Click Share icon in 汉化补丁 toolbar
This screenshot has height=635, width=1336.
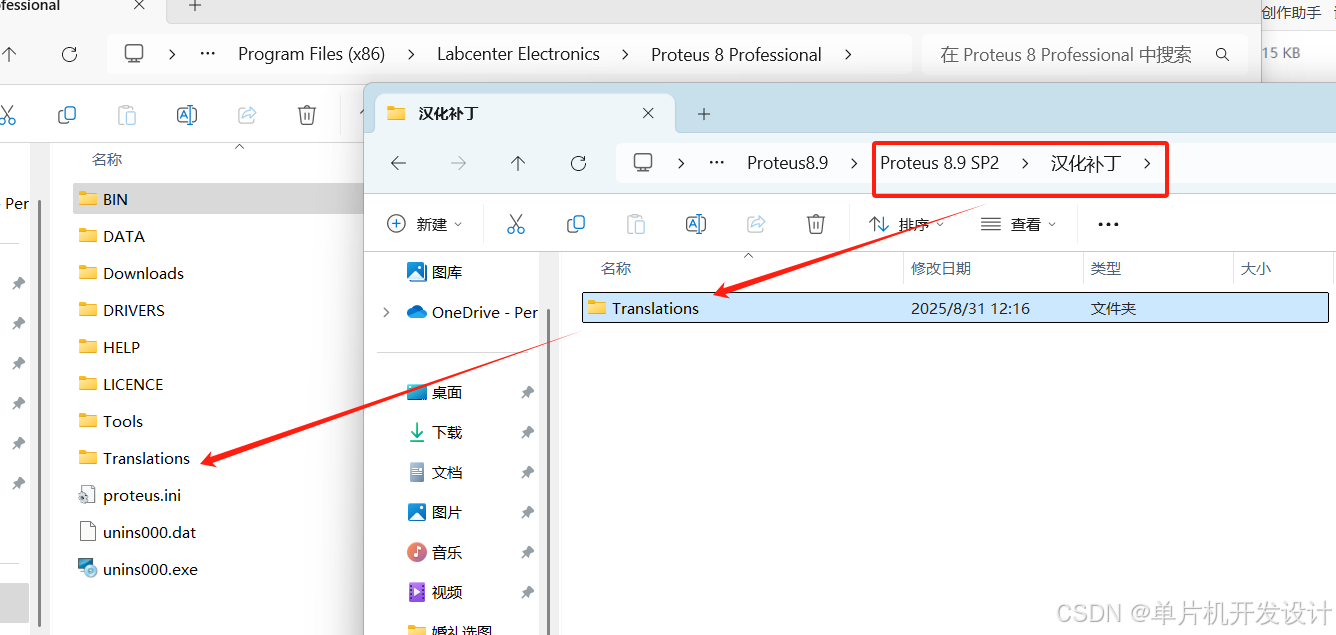756,224
